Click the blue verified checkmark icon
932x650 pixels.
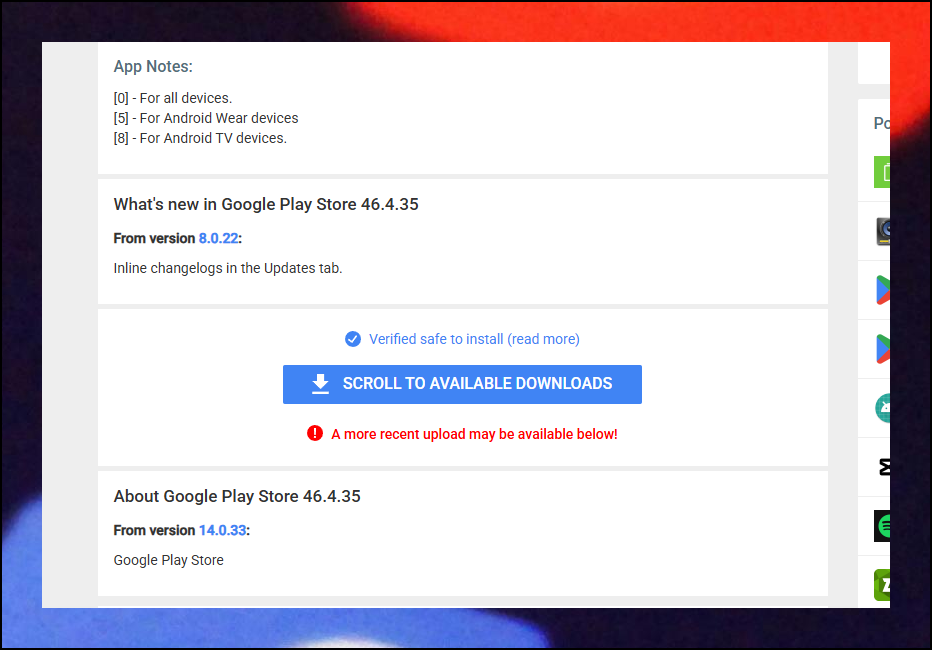tap(352, 339)
